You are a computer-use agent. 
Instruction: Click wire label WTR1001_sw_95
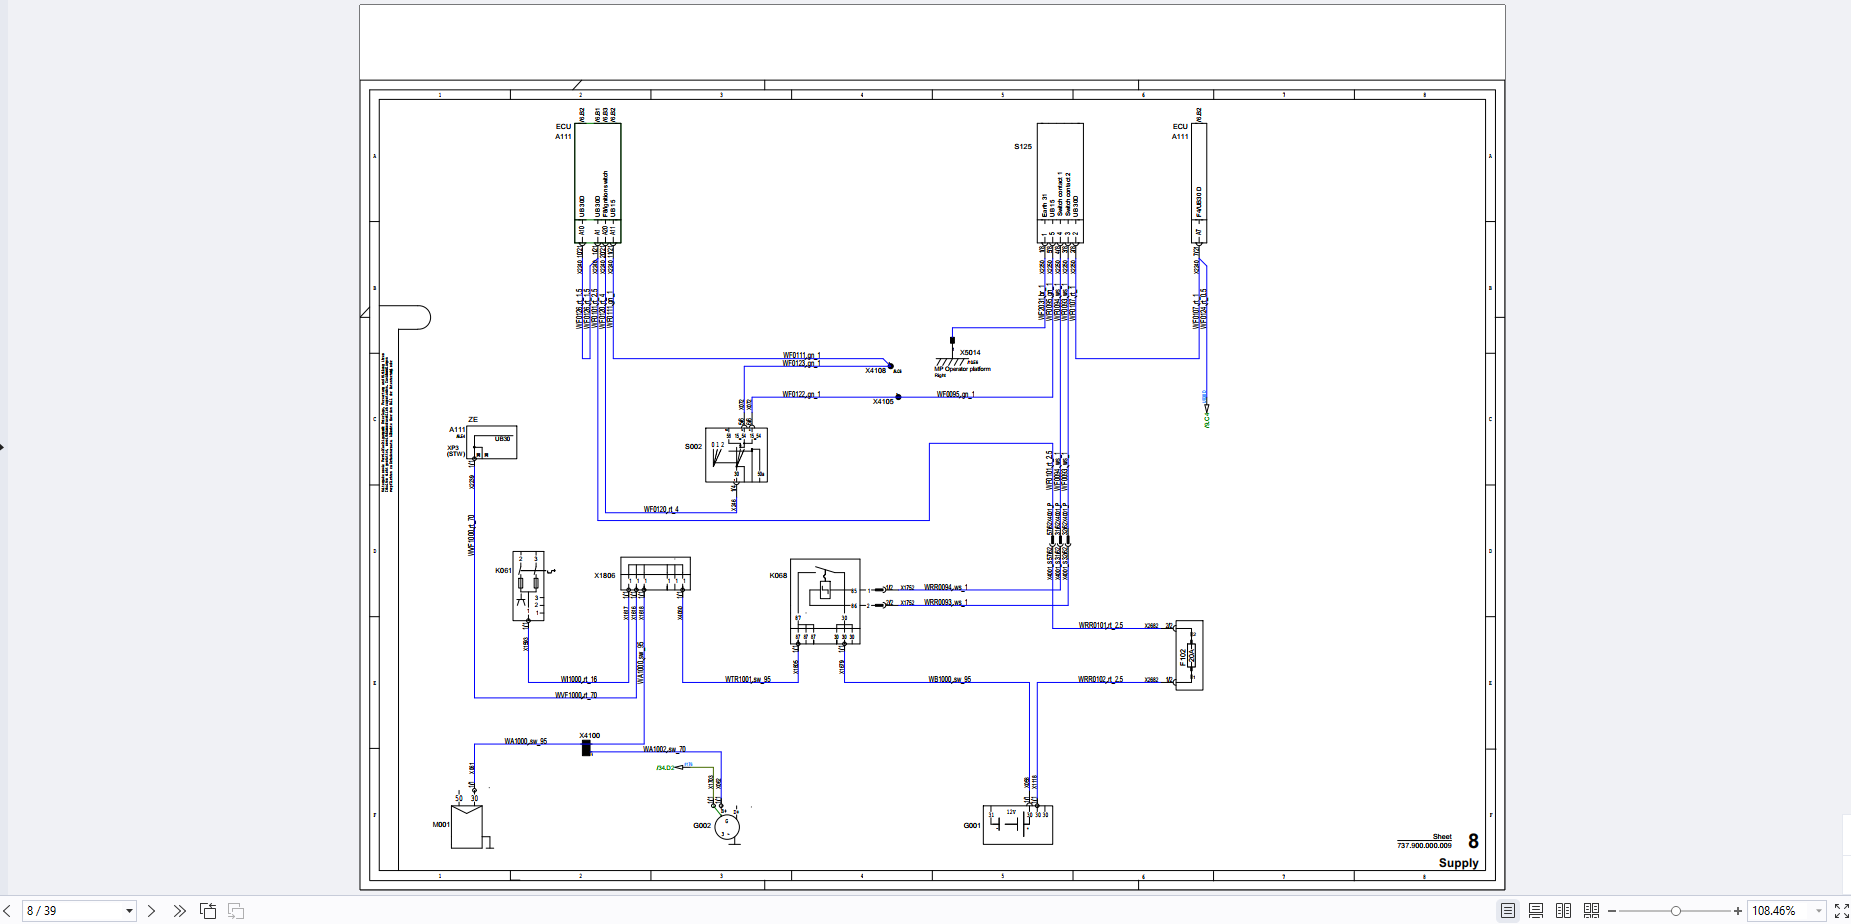point(748,680)
